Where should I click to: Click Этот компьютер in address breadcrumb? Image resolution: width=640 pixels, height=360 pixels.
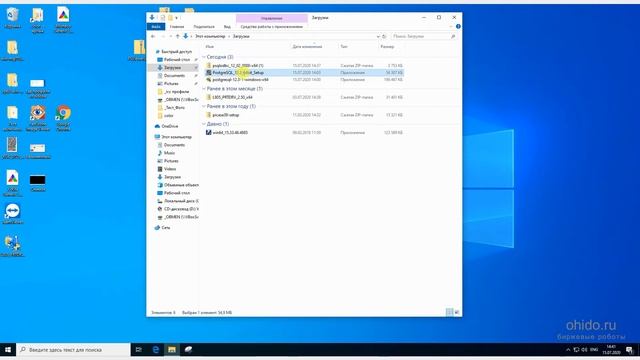pyautogui.click(x=210, y=36)
